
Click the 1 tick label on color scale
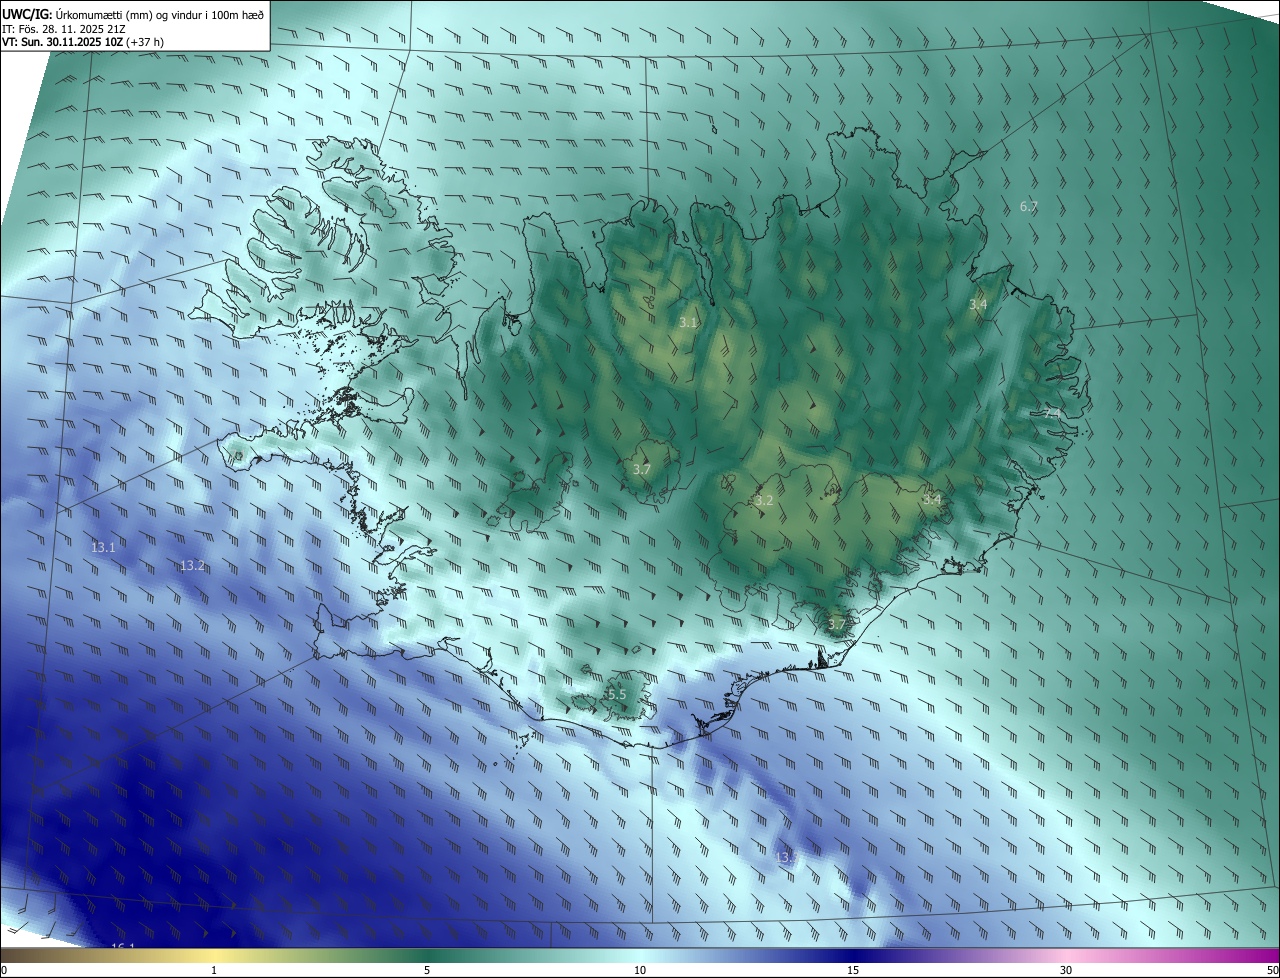(x=214, y=970)
